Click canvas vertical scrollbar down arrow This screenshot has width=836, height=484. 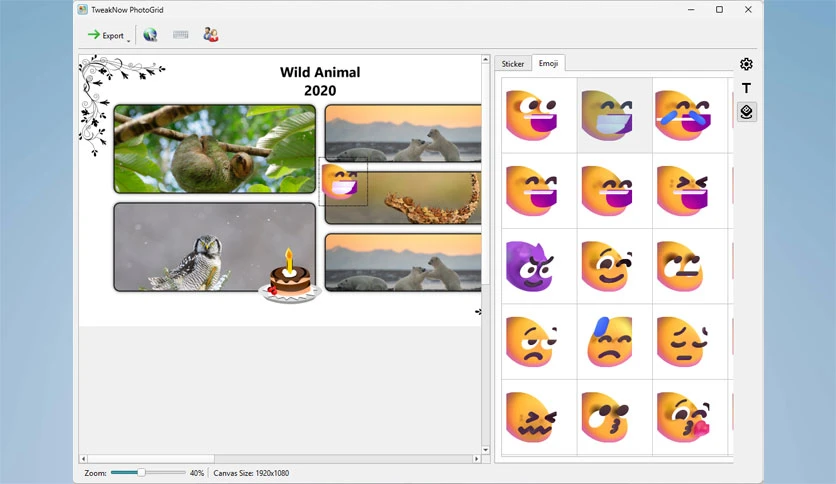485,450
